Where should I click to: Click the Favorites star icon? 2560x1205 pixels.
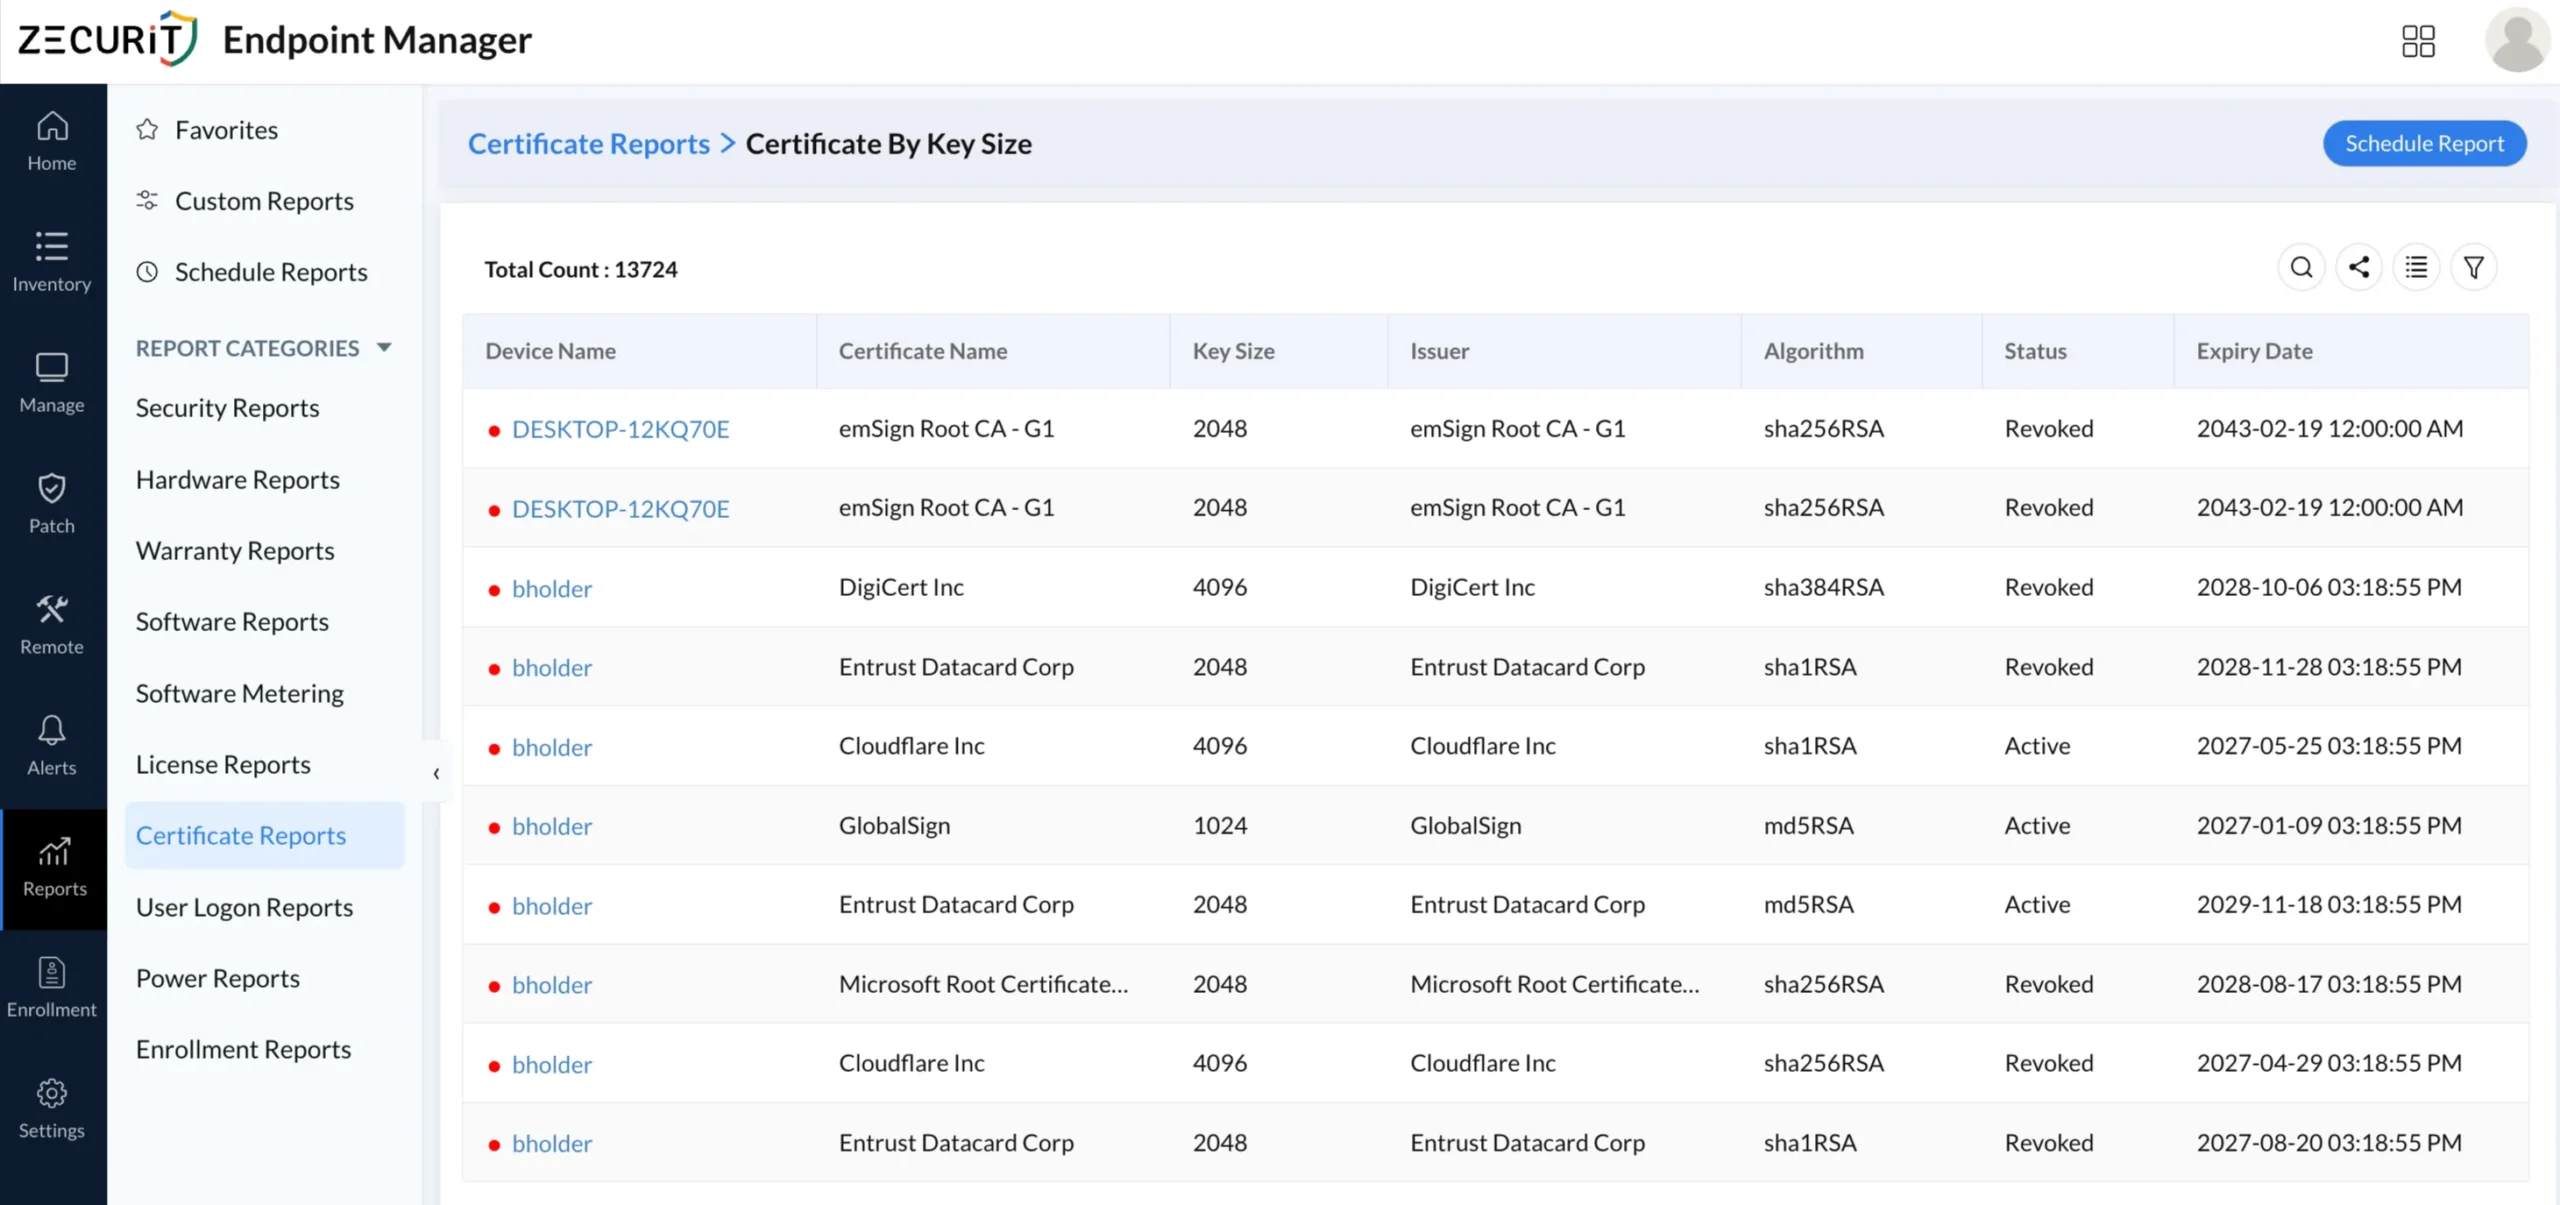(148, 129)
